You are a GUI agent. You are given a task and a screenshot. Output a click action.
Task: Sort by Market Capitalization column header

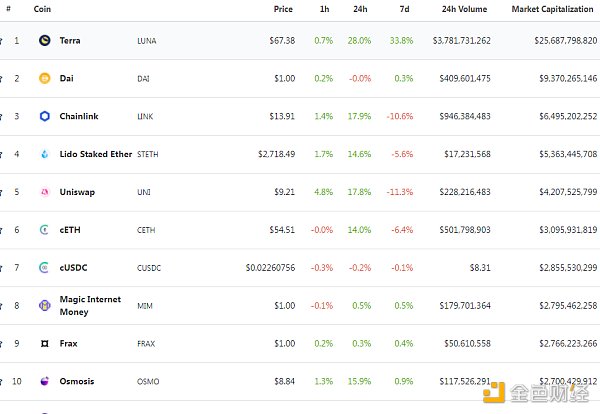[x=553, y=9]
